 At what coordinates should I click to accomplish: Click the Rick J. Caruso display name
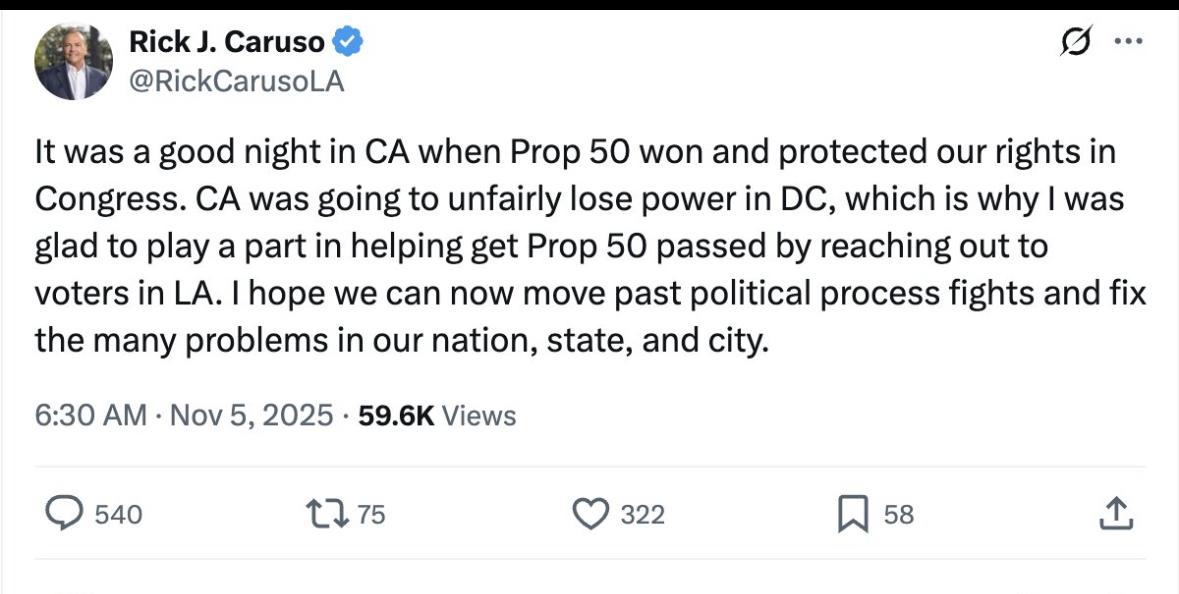pos(227,42)
